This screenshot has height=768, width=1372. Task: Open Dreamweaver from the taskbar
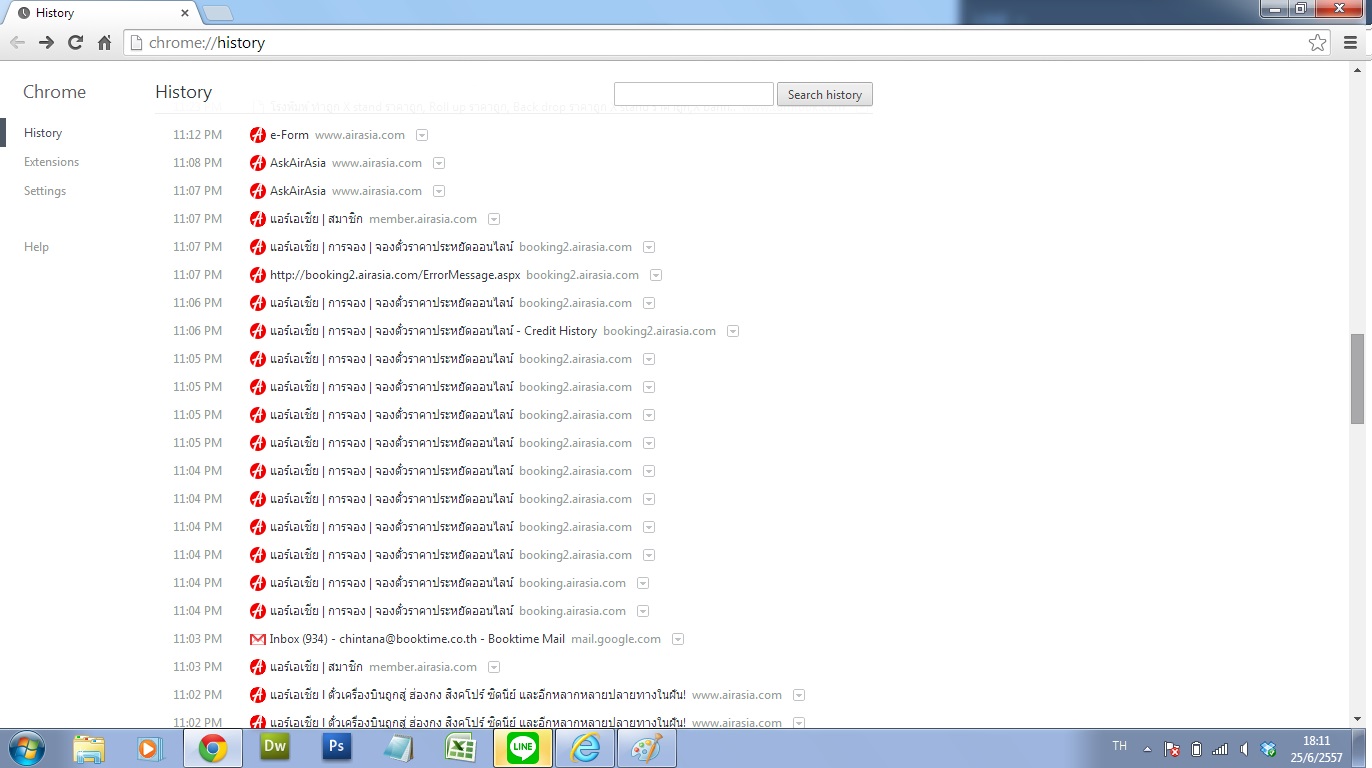pos(274,748)
